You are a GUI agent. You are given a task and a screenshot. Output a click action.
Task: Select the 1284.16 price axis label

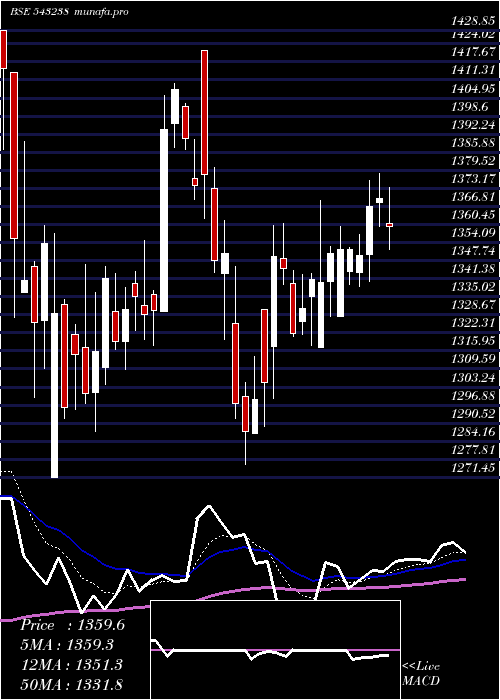click(x=473, y=432)
